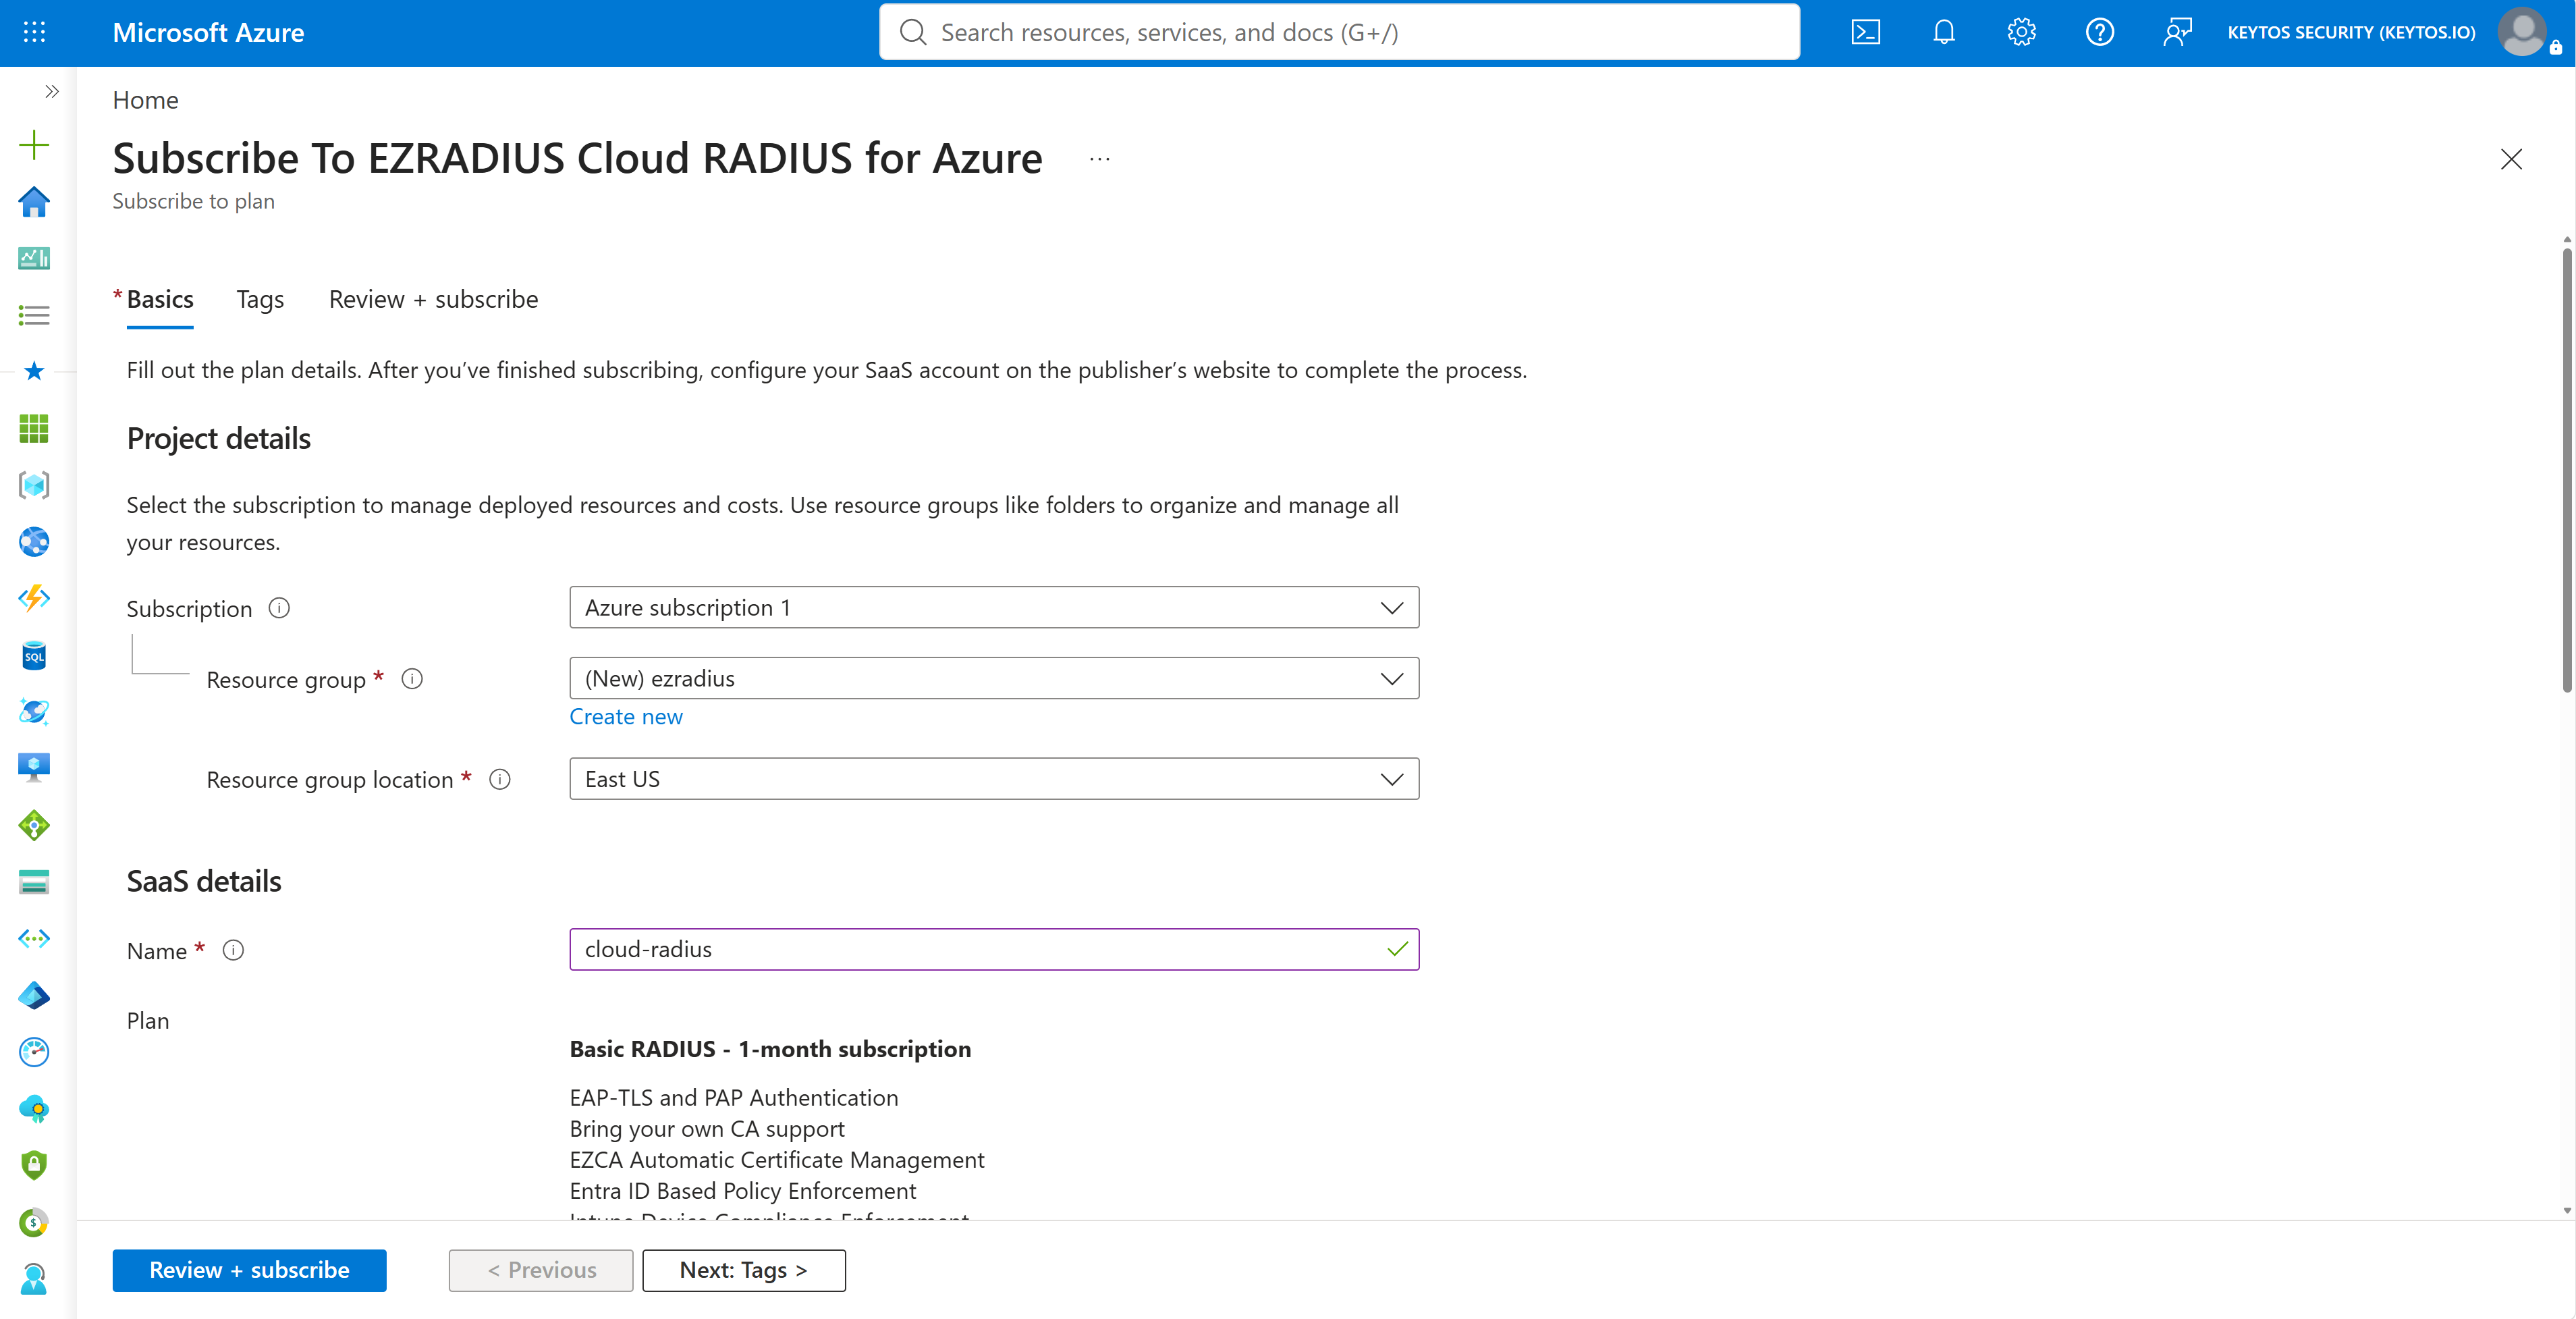The height and width of the screenshot is (1319, 2576).
Task: Open notifications bell icon
Action: pos(1944,32)
